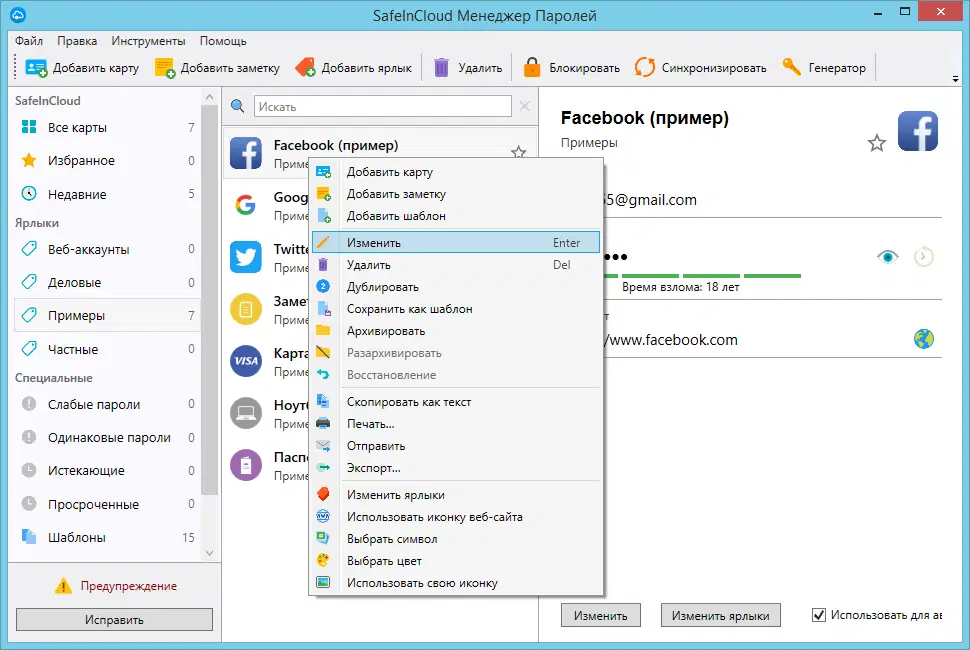Image resolution: width=970 pixels, height=650 pixels.
Task: Click the sidebar scrollbar up arrow
Action: click(x=210, y=97)
